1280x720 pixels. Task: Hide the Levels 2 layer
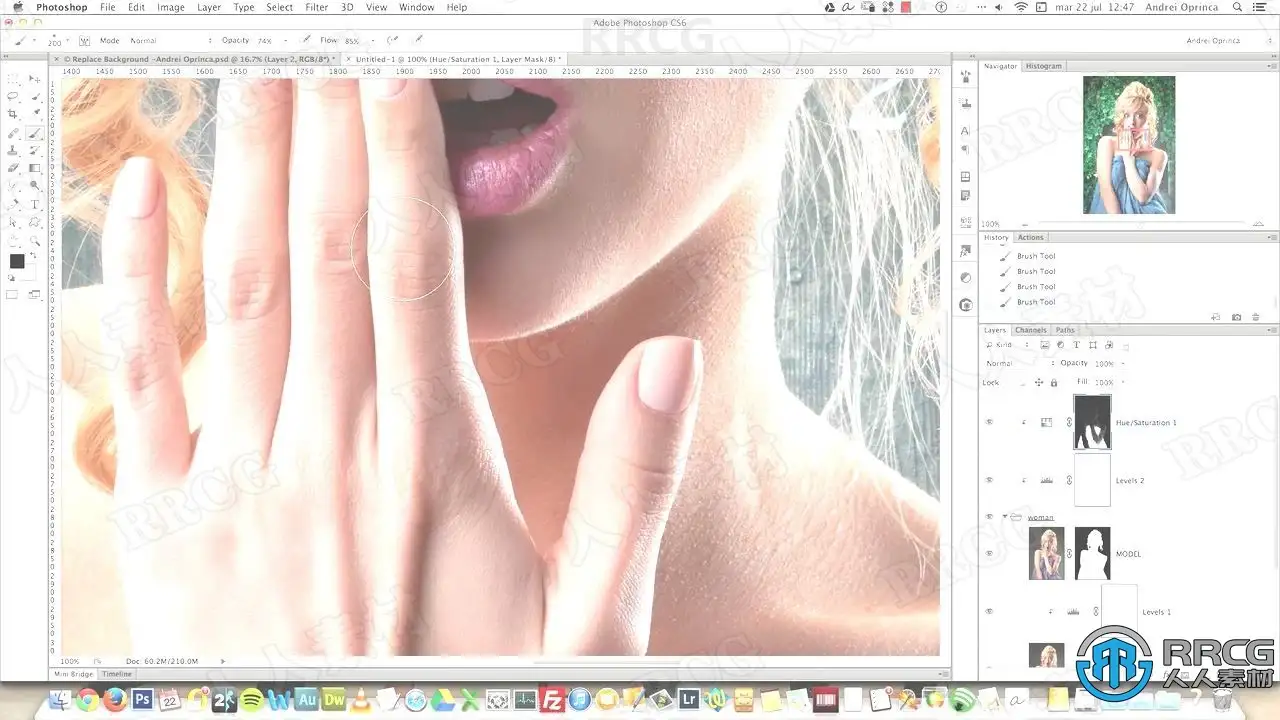click(x=989, y=480)
